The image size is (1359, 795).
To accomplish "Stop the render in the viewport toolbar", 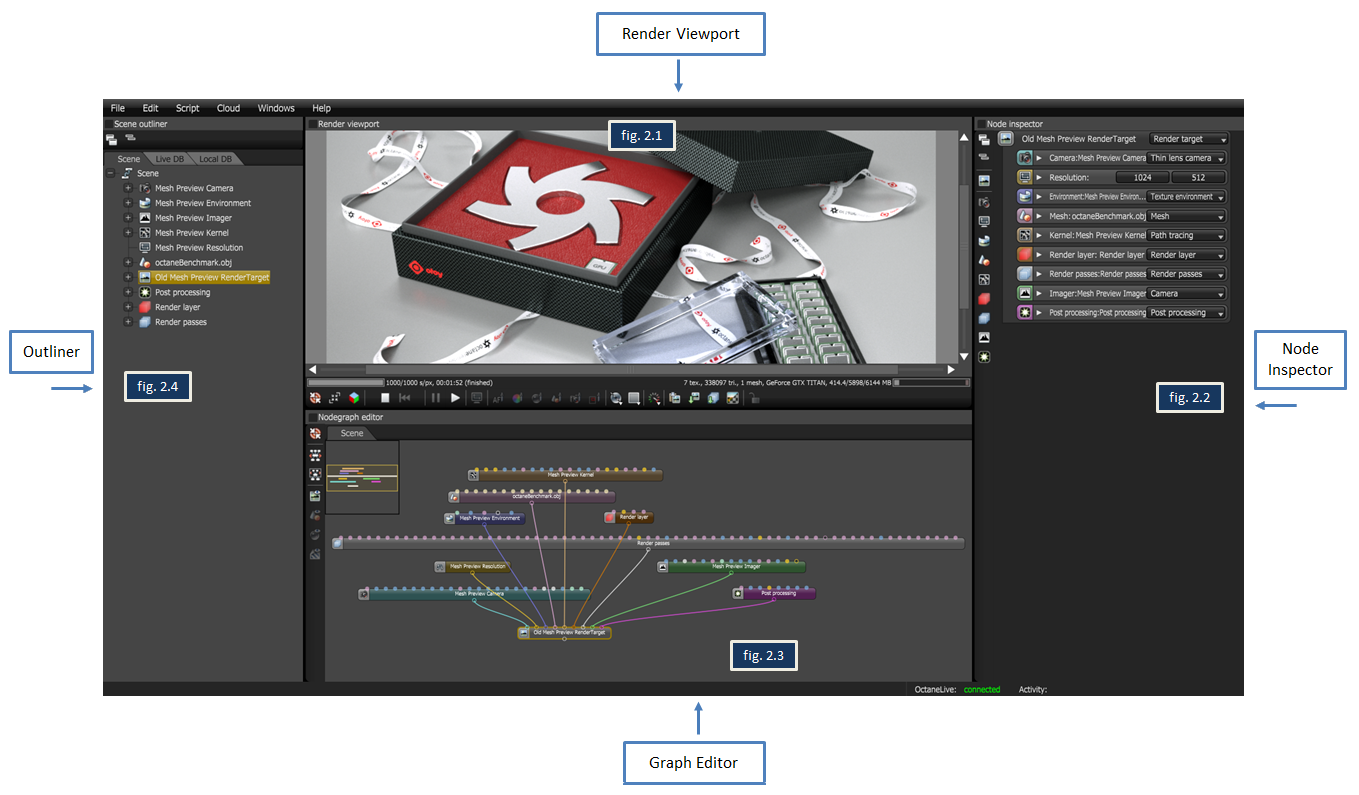I will pyautogui.click(x=385, y=398).
